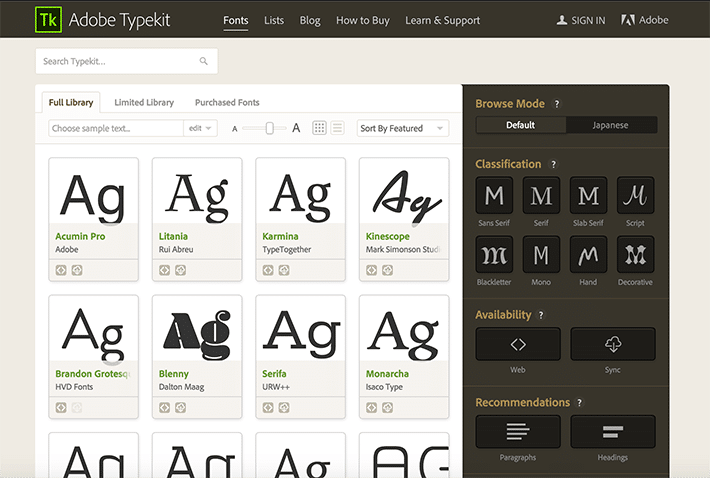The height and width of the screenshot is (478, 710).
Task: Click the Search Typekit input field
Action: pos(127,61)
